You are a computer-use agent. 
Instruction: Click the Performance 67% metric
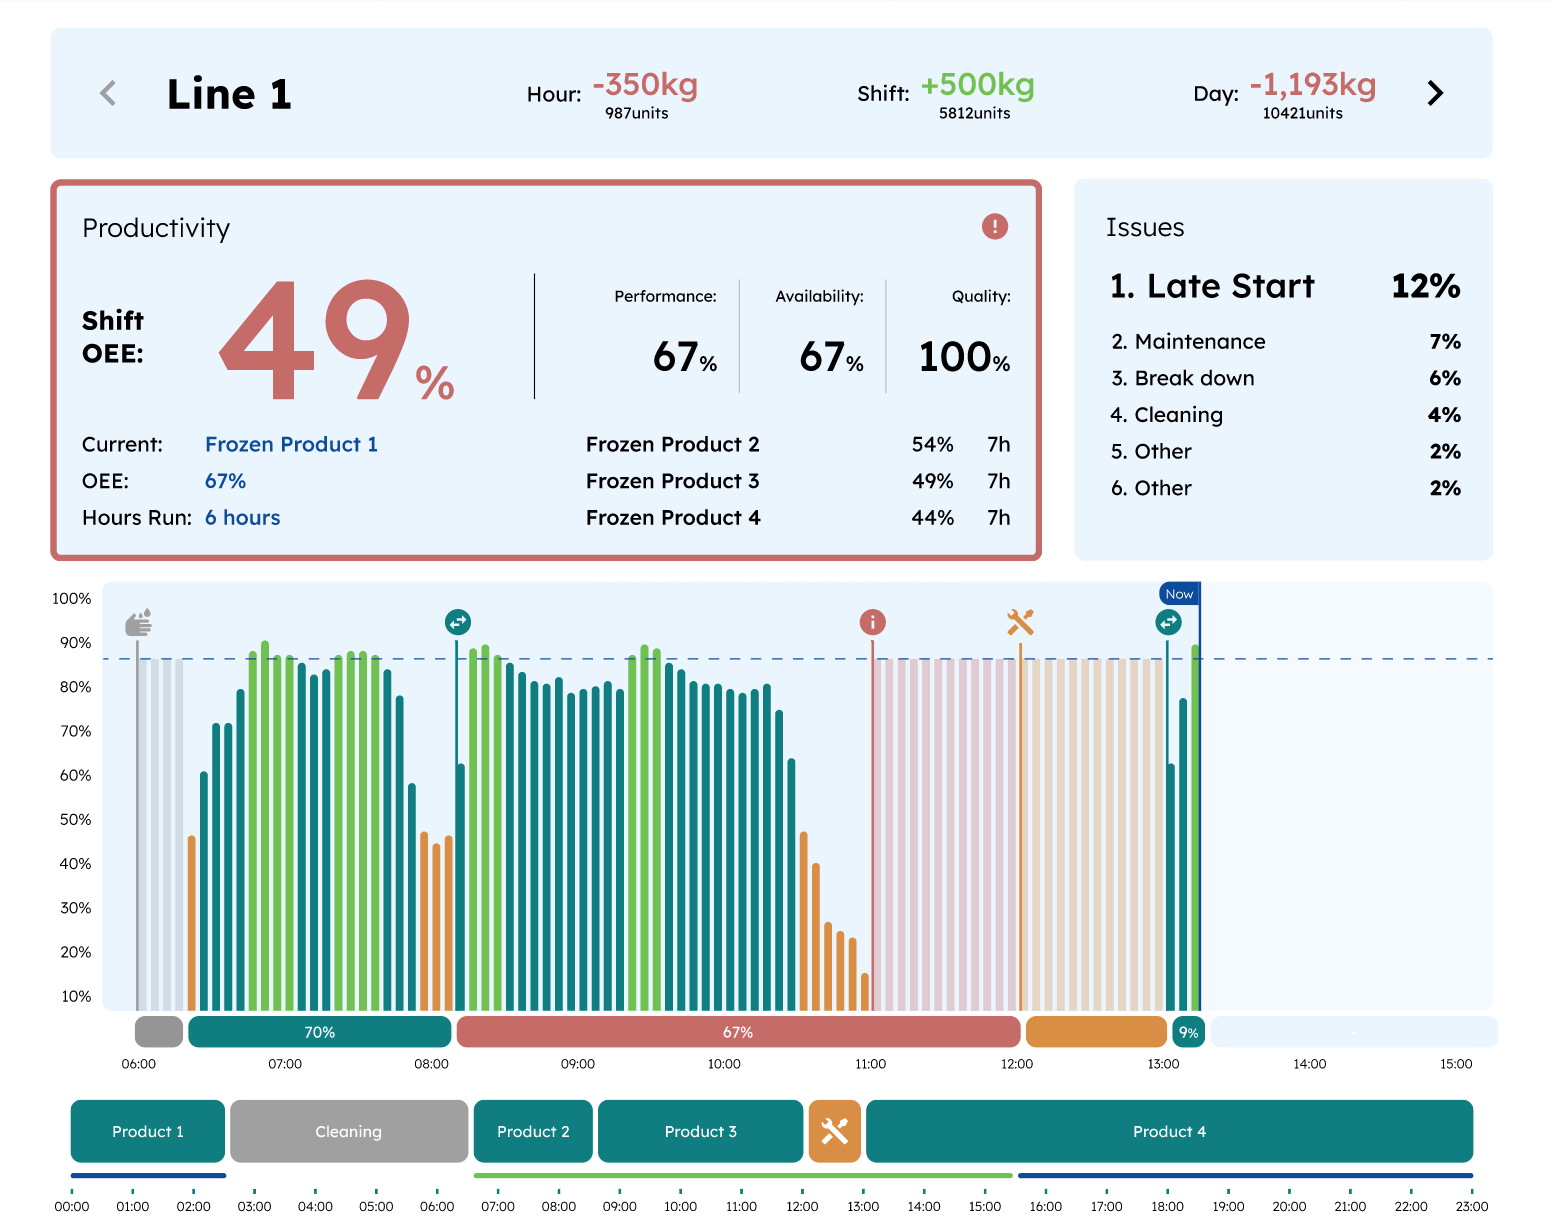point(685,357)
